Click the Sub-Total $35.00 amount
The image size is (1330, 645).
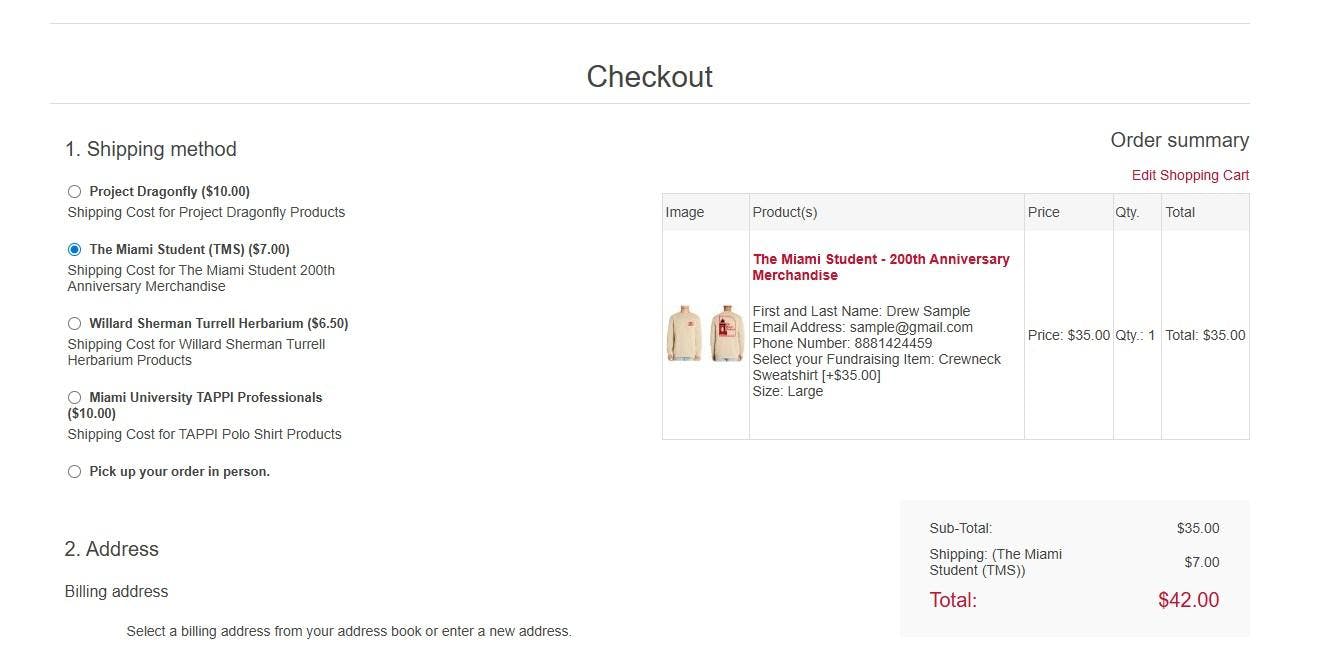coord(1197,528)
